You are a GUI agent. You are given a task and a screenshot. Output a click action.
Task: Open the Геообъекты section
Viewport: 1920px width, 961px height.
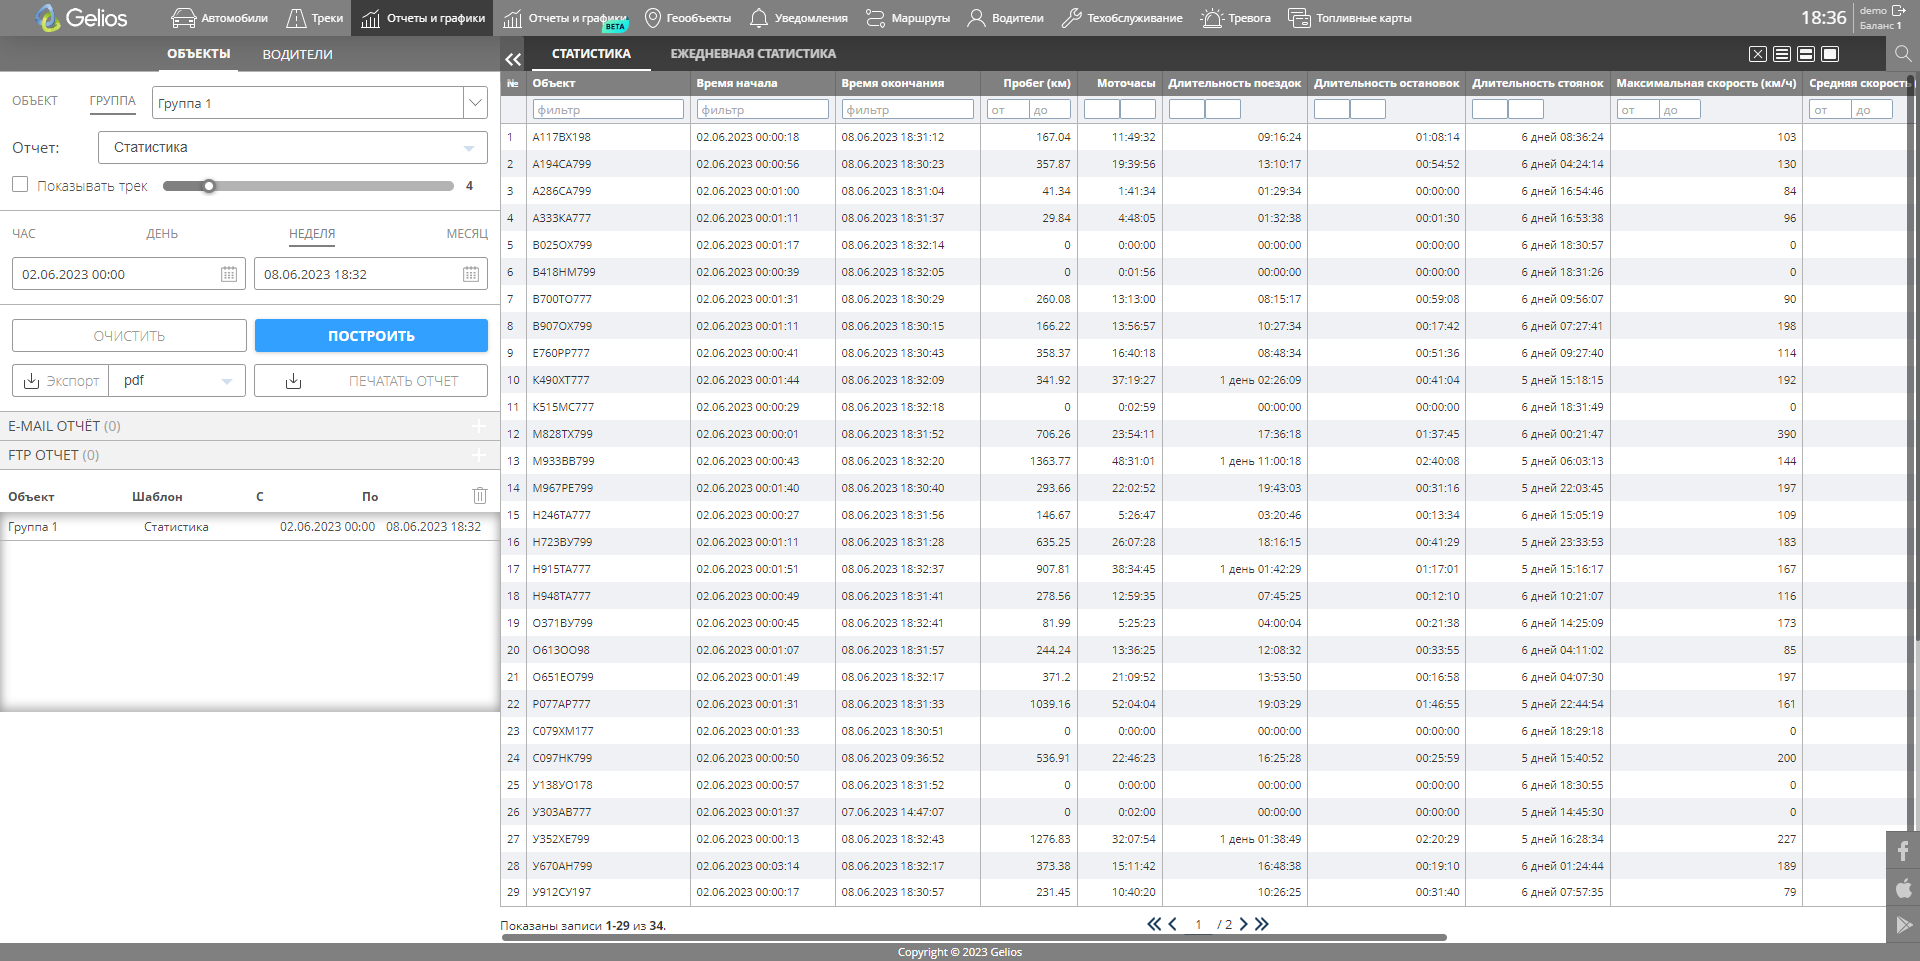pos(688,18)
